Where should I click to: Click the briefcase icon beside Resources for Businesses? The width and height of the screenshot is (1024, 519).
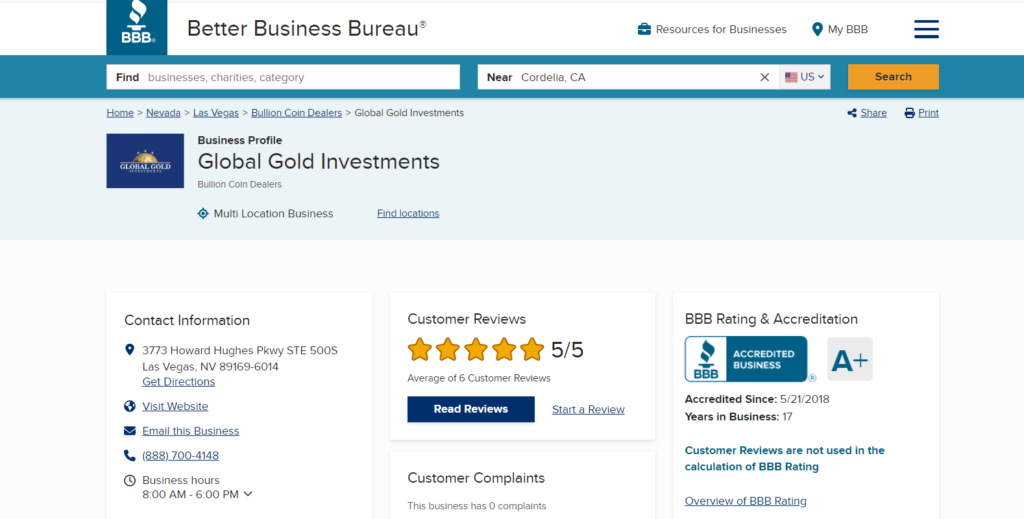[x=644, y=29]
